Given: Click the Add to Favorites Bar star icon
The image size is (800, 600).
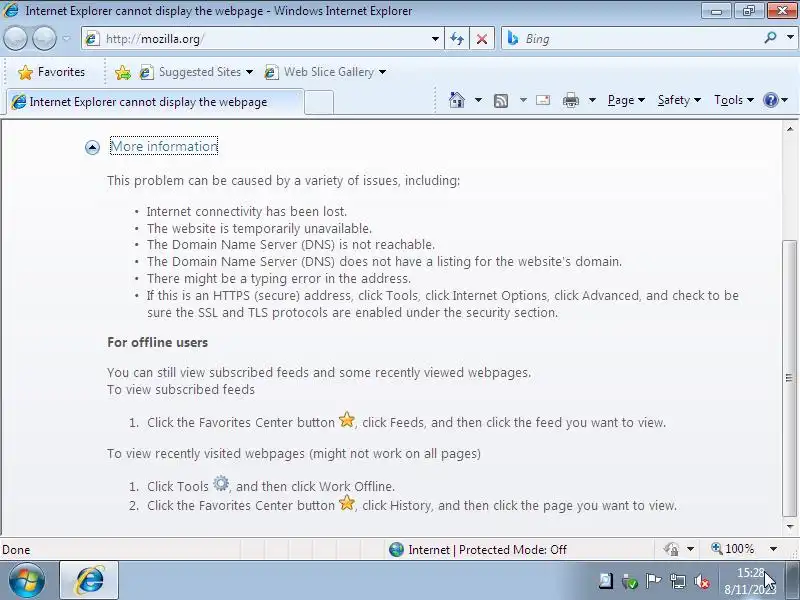Looking at the screenshot, I should pyautogui.click(x=122, y=72).
